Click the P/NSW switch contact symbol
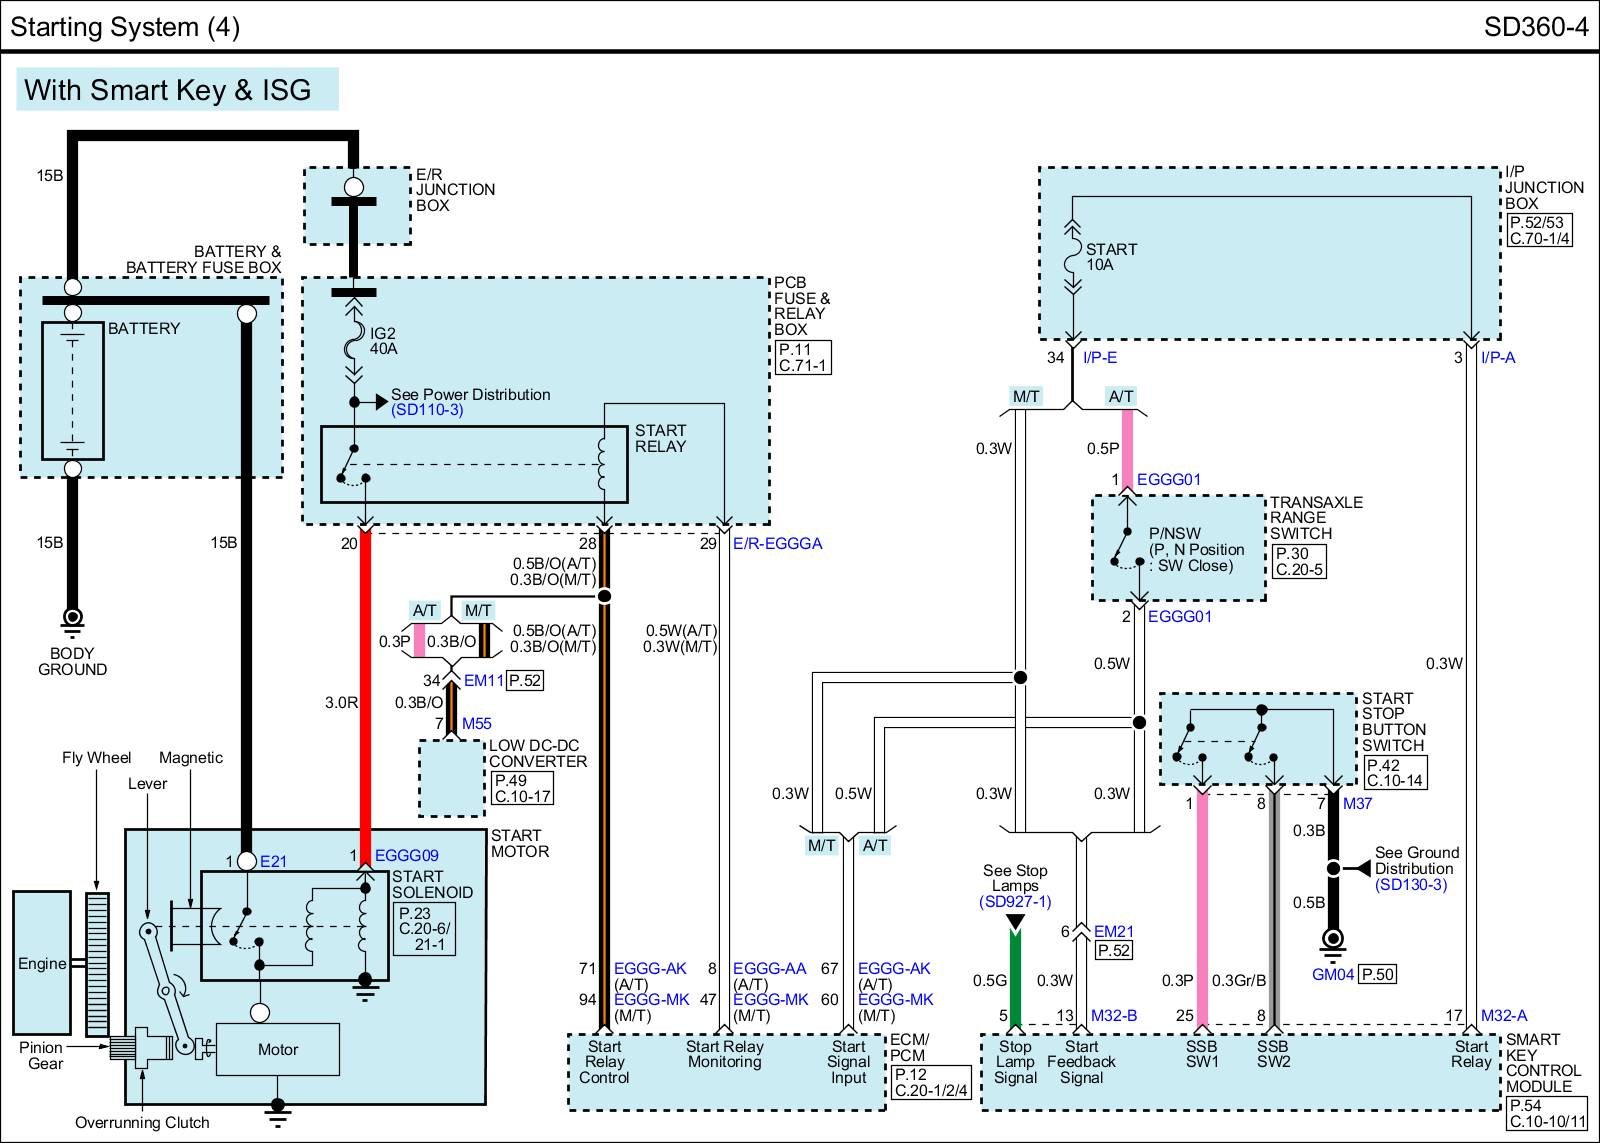This screenshot has height=1143, width=1600. coord(1125,550)
